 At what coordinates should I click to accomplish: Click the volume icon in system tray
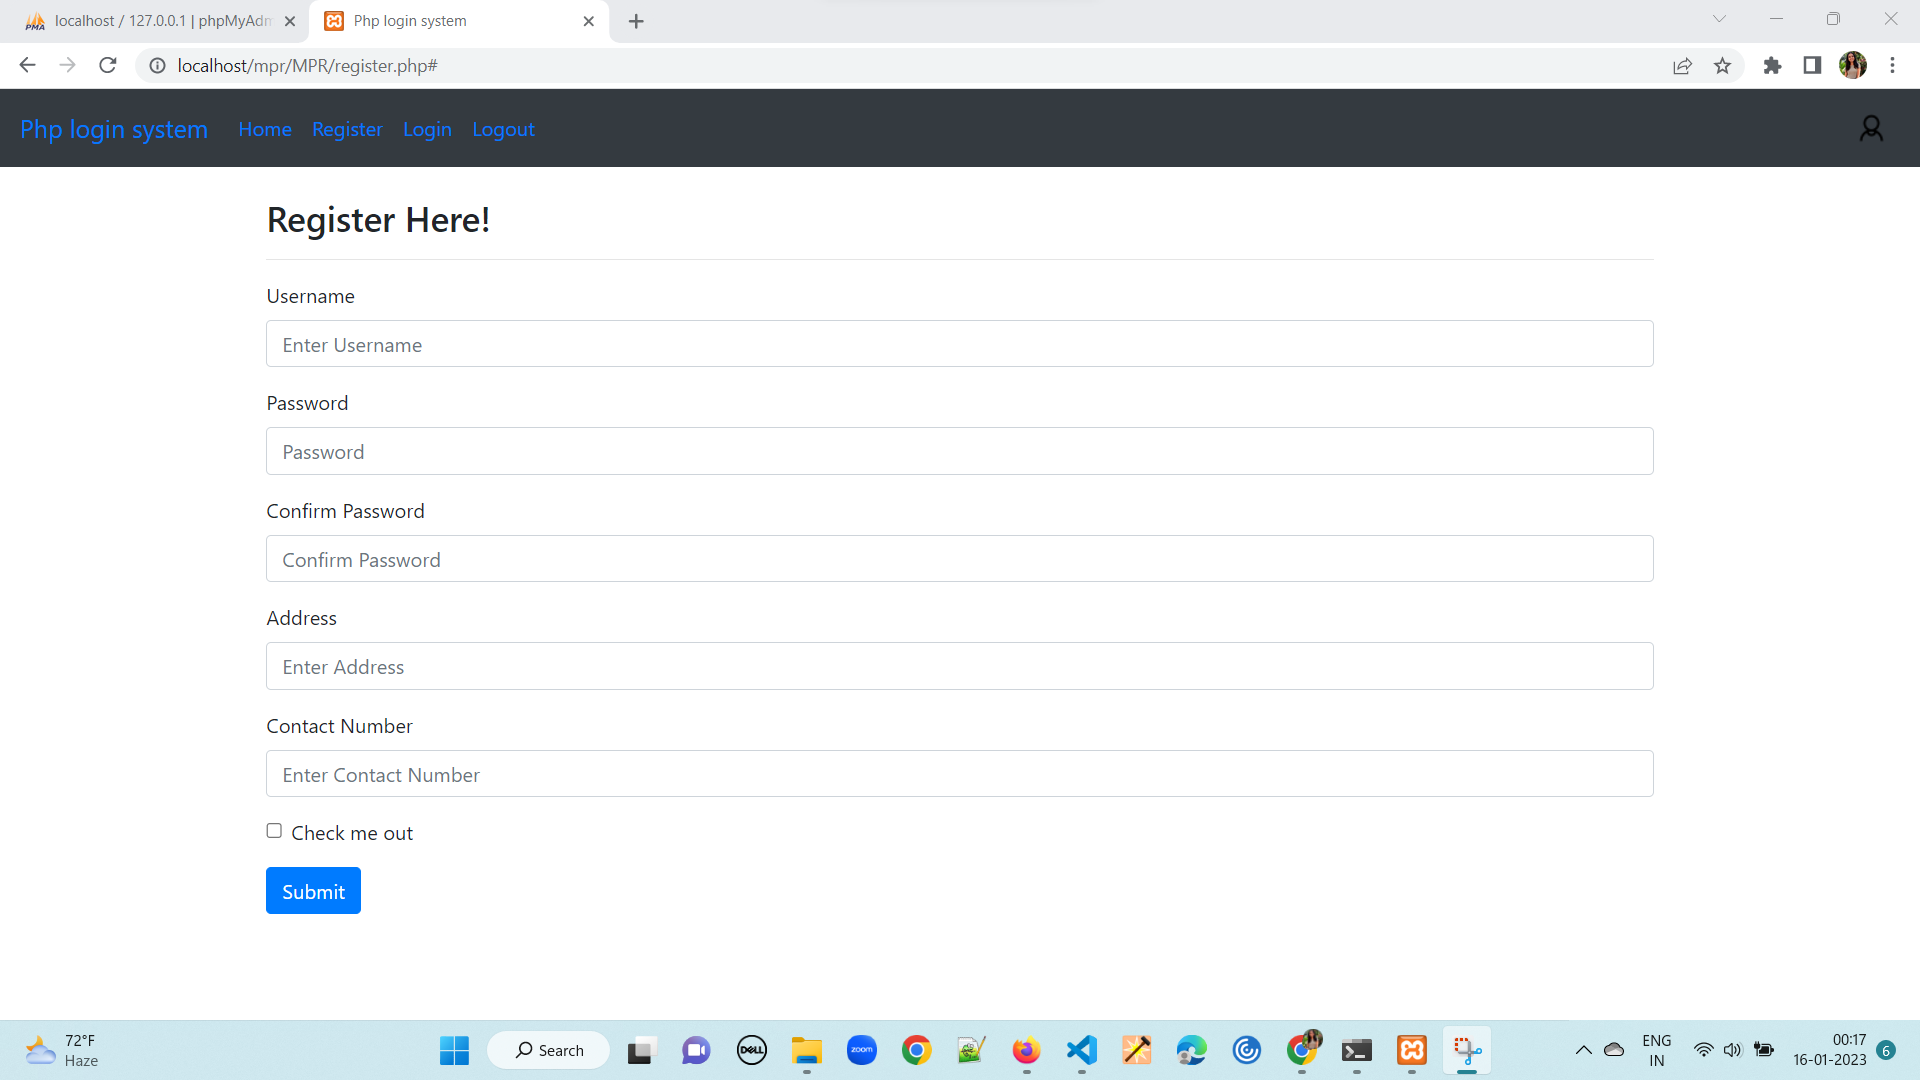point(1733,1050)
